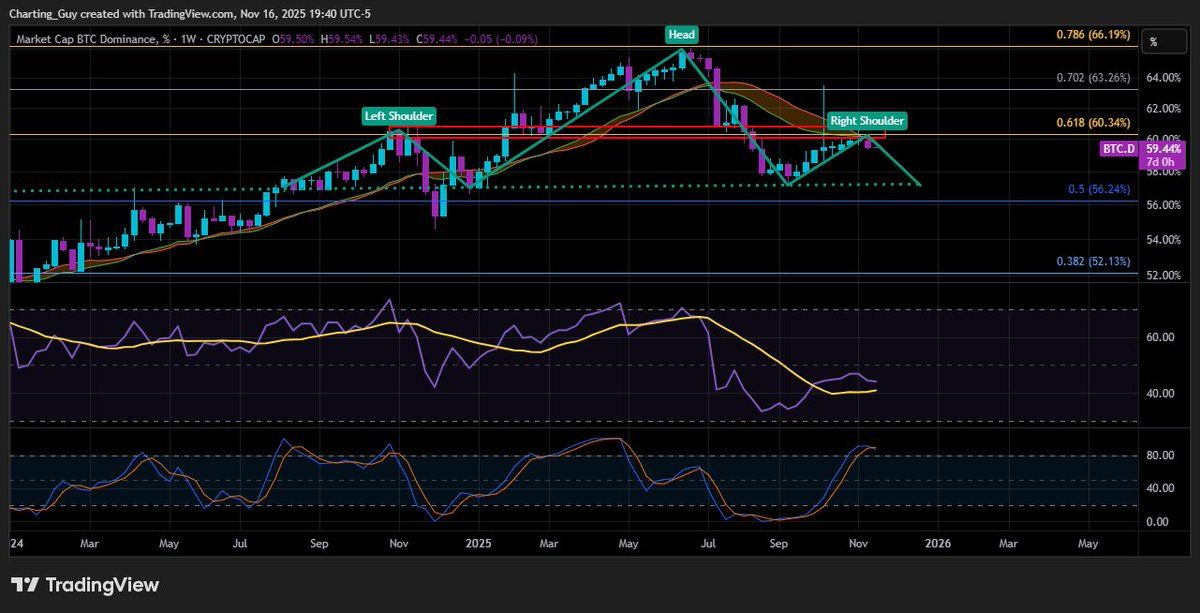Click the 0.786 (66.19%) Fibonacci label
Viewport: 1200px width, 613px height.
(x=1092, y=34)
